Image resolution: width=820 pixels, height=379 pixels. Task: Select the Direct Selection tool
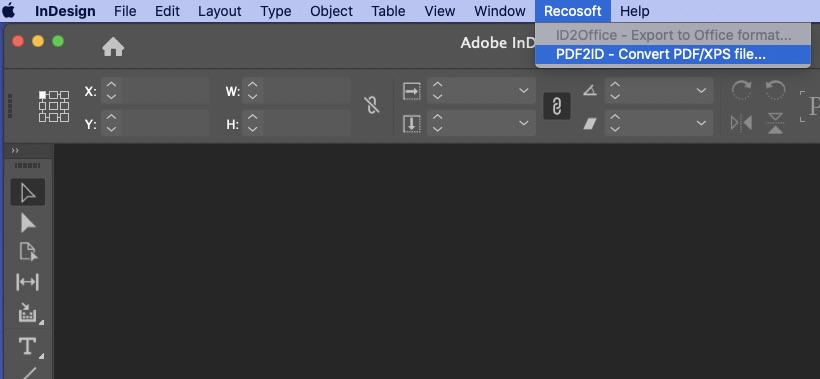tap(28, 223)
